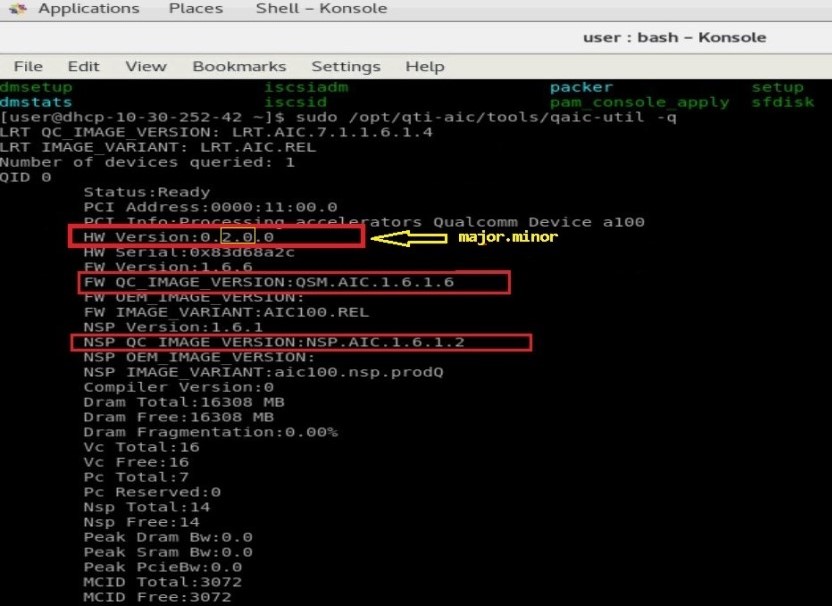Click the yellow arrow annotation

point(408,238)
